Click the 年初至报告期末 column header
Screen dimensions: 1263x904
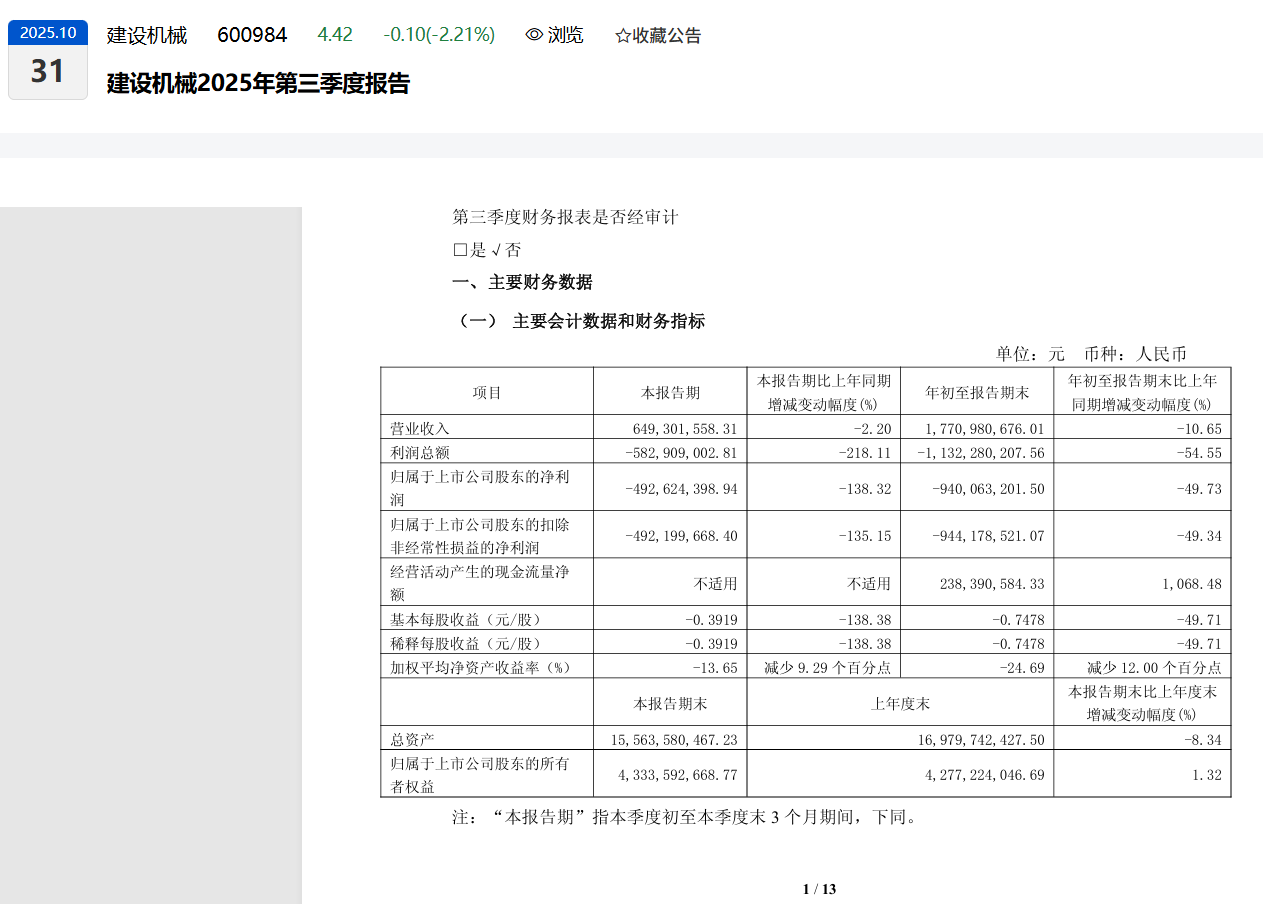pyautogui.click(x=976, y=392)
